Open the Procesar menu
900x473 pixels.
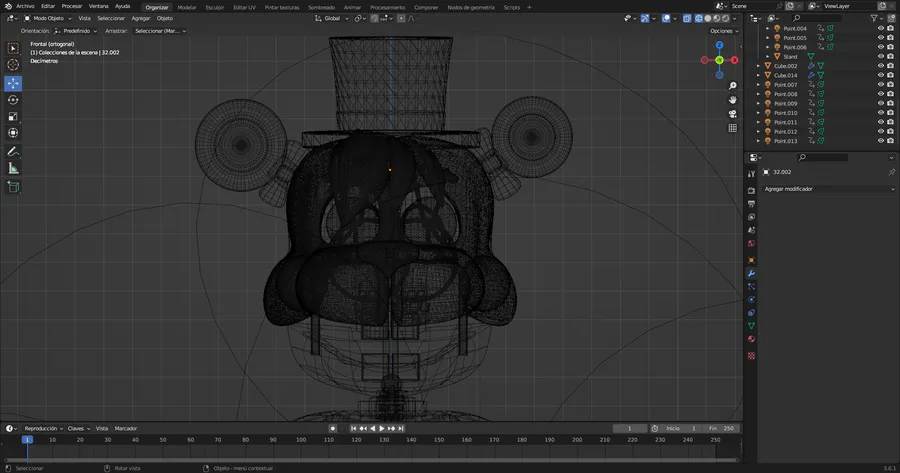tap(72, 6)
